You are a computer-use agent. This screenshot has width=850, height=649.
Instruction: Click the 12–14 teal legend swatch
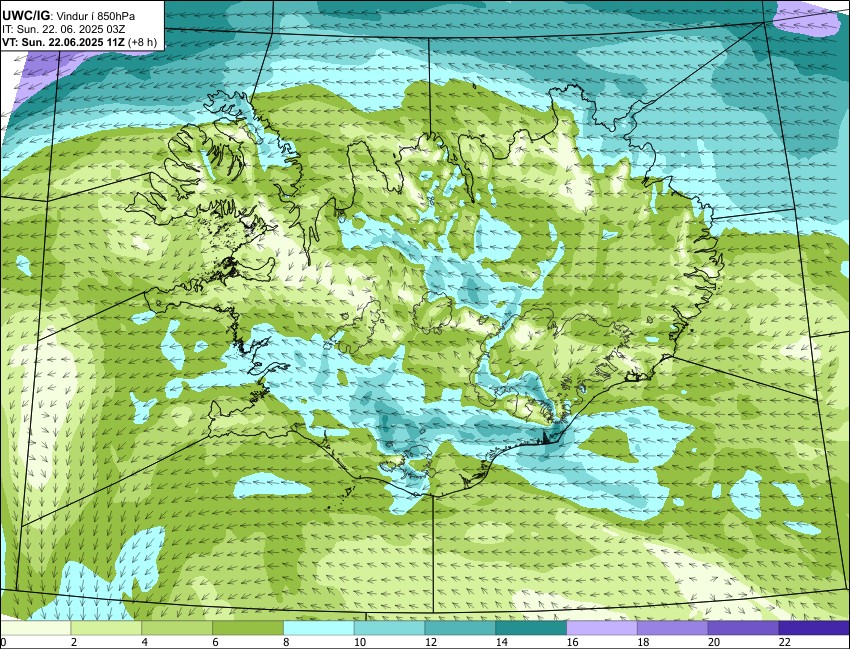point(460,628)
